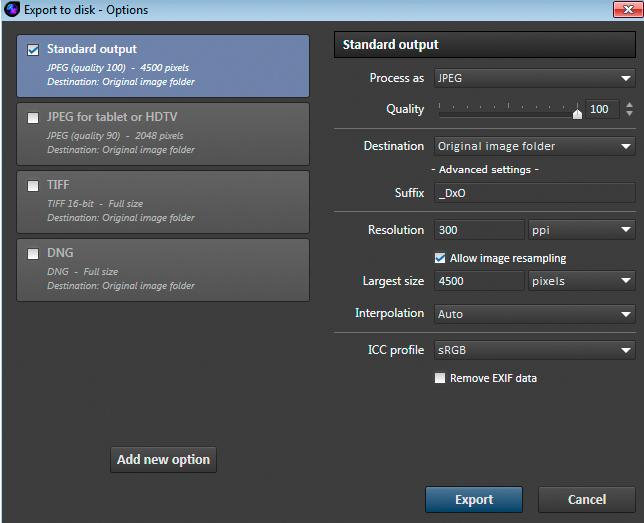
Task: Increase quality with up stepper arrow
Action: coord(629,105)
